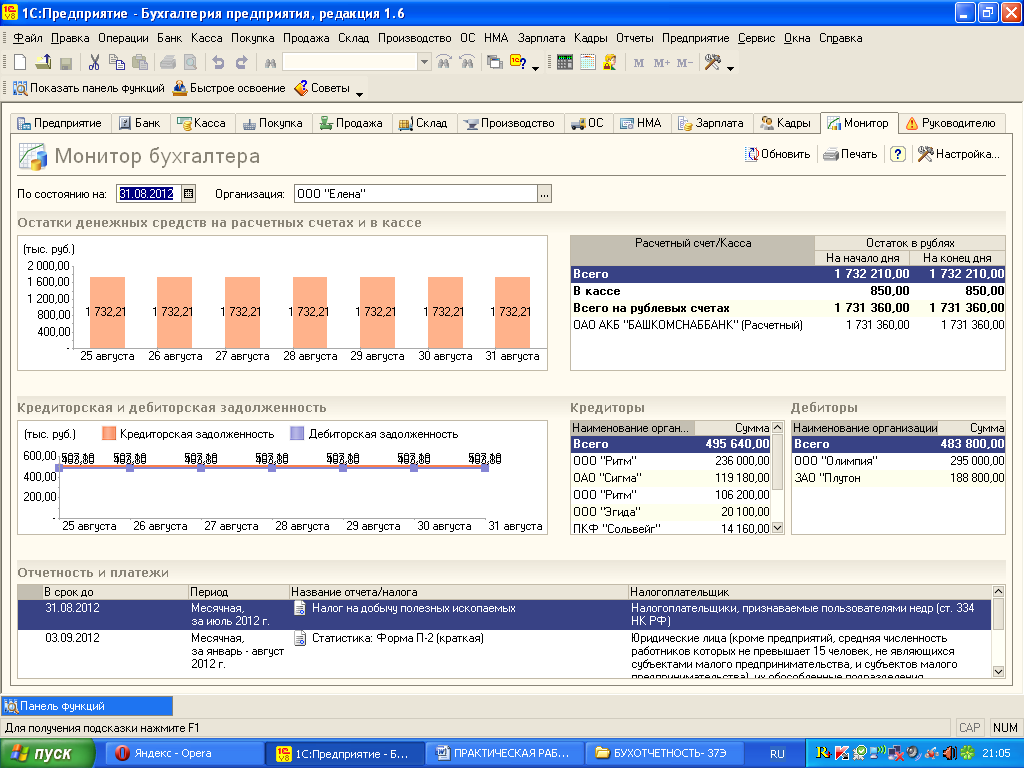Viewport: 1024px width, 768px height.
Task: Open calendar picker beside the date field
Action: pos(189,193)
